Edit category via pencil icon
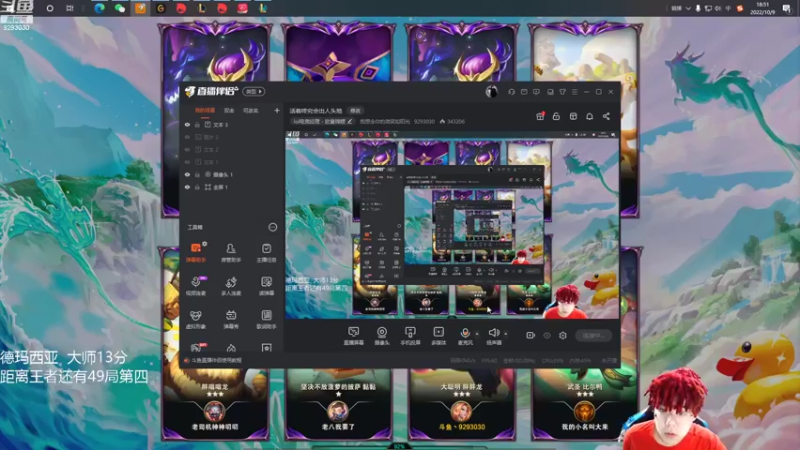This screenshot has width=800, height=450. tap(350, 121)
